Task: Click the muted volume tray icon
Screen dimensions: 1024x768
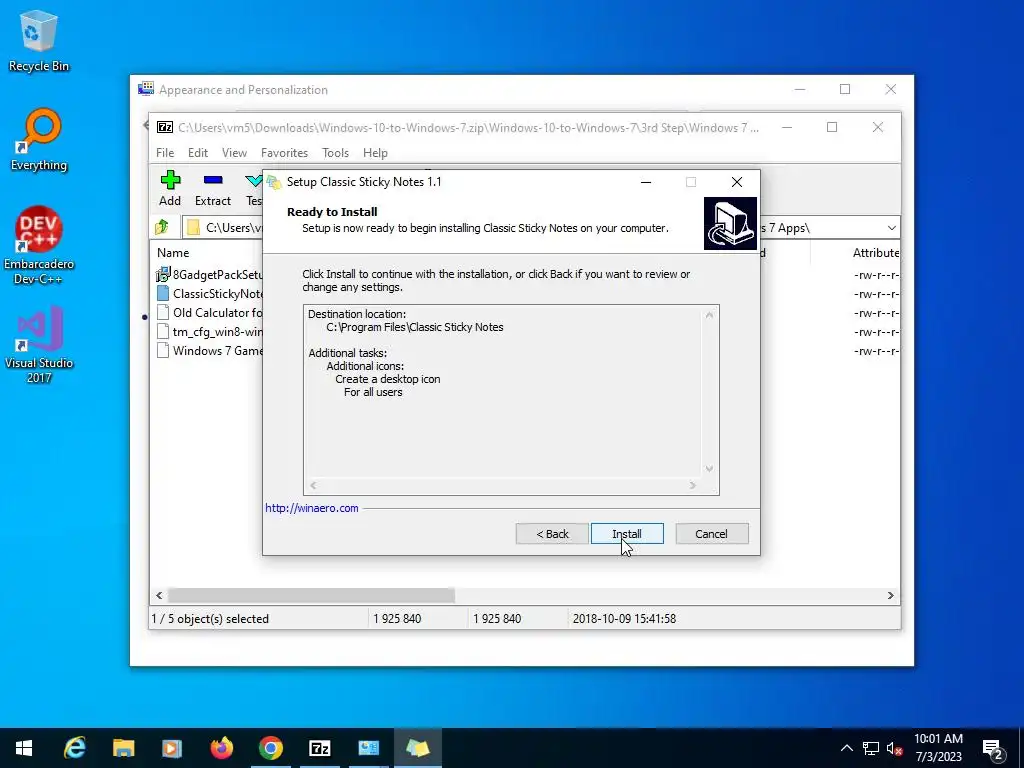Action: tap(895, 748)
